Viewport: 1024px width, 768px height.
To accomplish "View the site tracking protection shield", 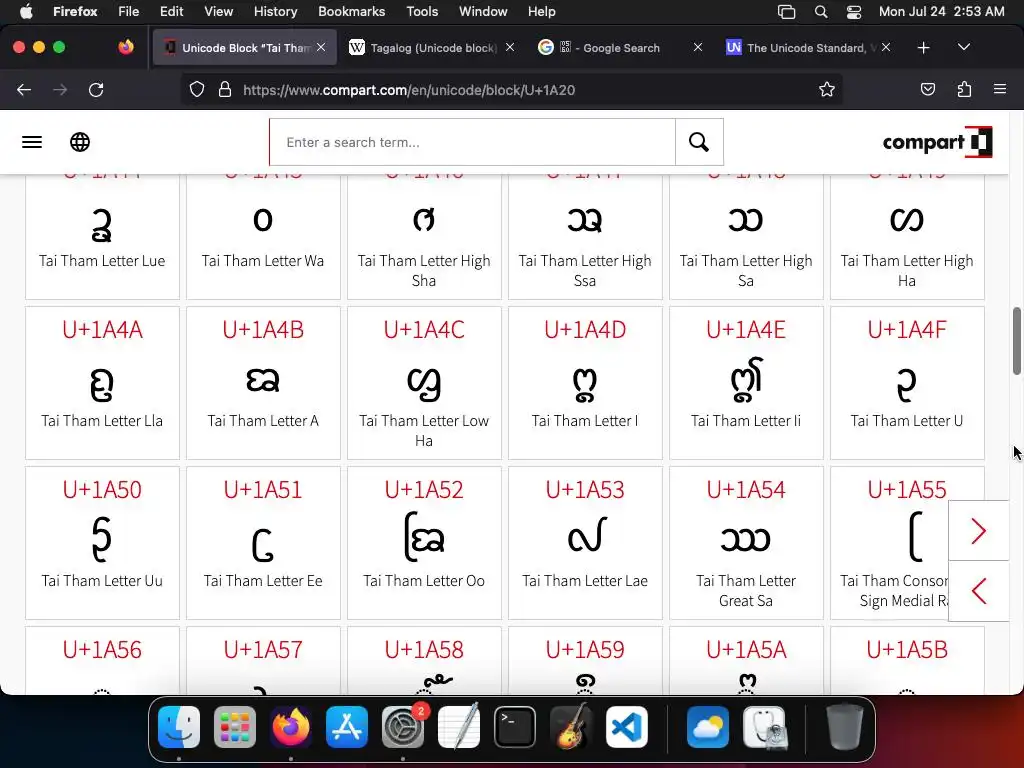I will tap(197, 89).
